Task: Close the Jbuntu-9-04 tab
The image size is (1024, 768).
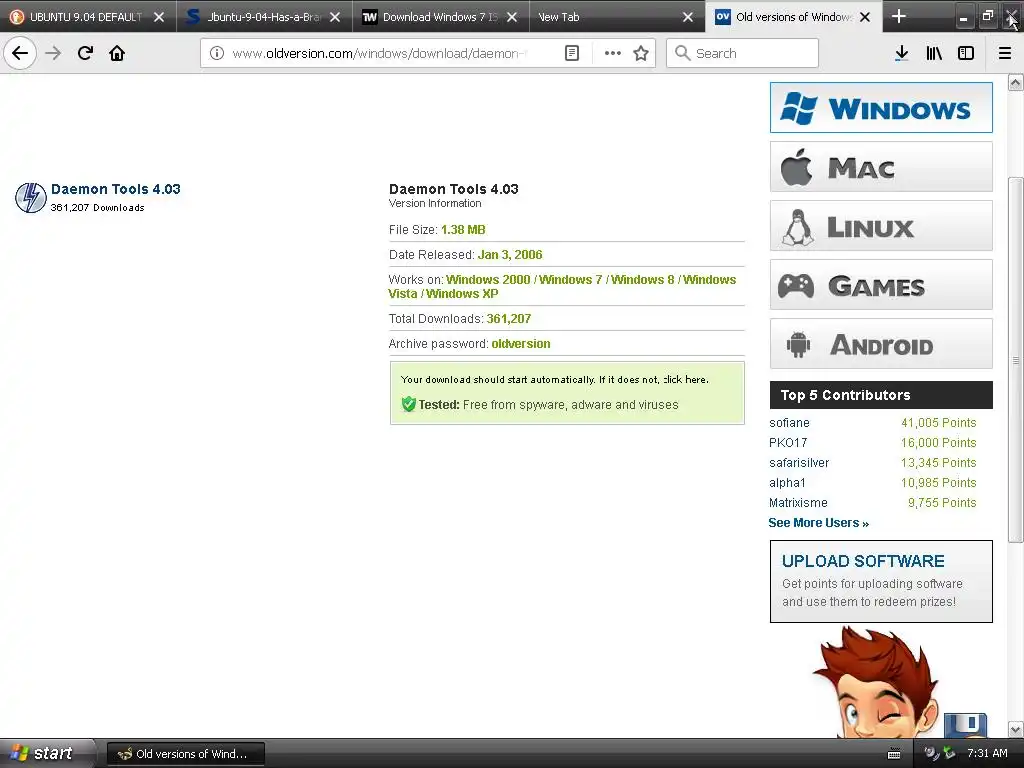Action: [x=335, y=17]
